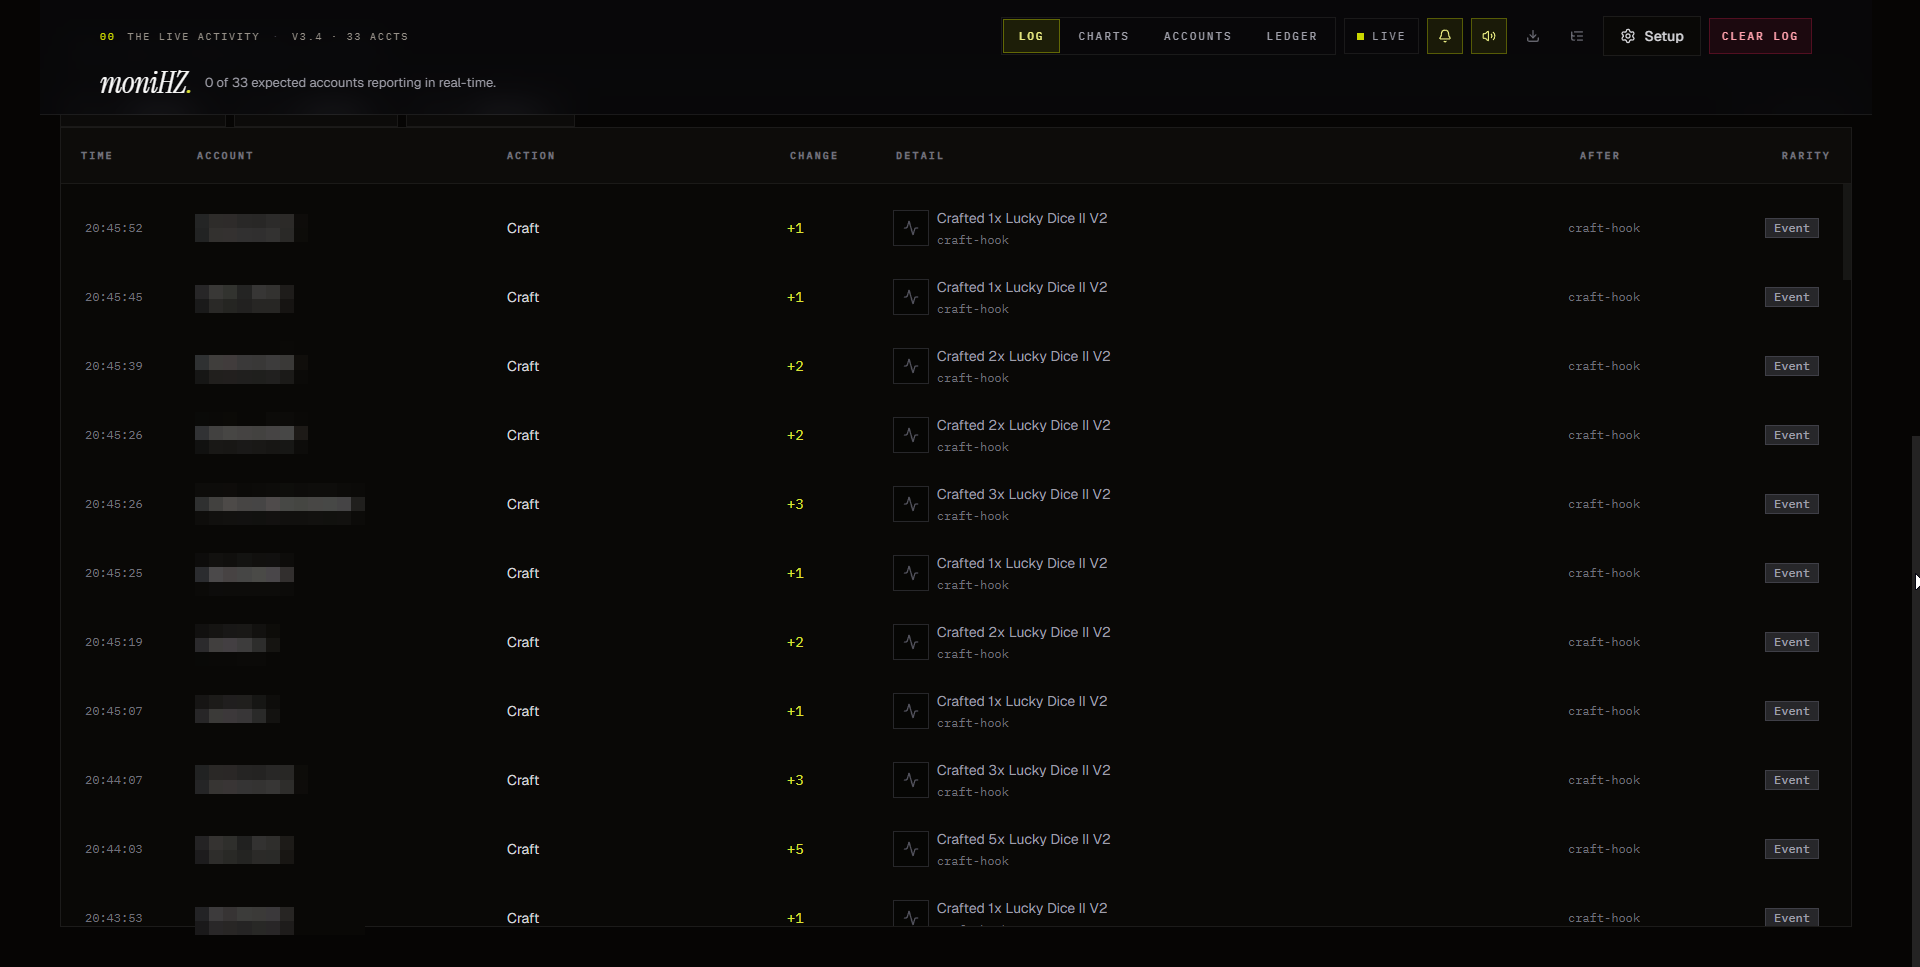Click timestamp 20:45:45
This screenshot has height=967, width=1920.
point(113,297)
